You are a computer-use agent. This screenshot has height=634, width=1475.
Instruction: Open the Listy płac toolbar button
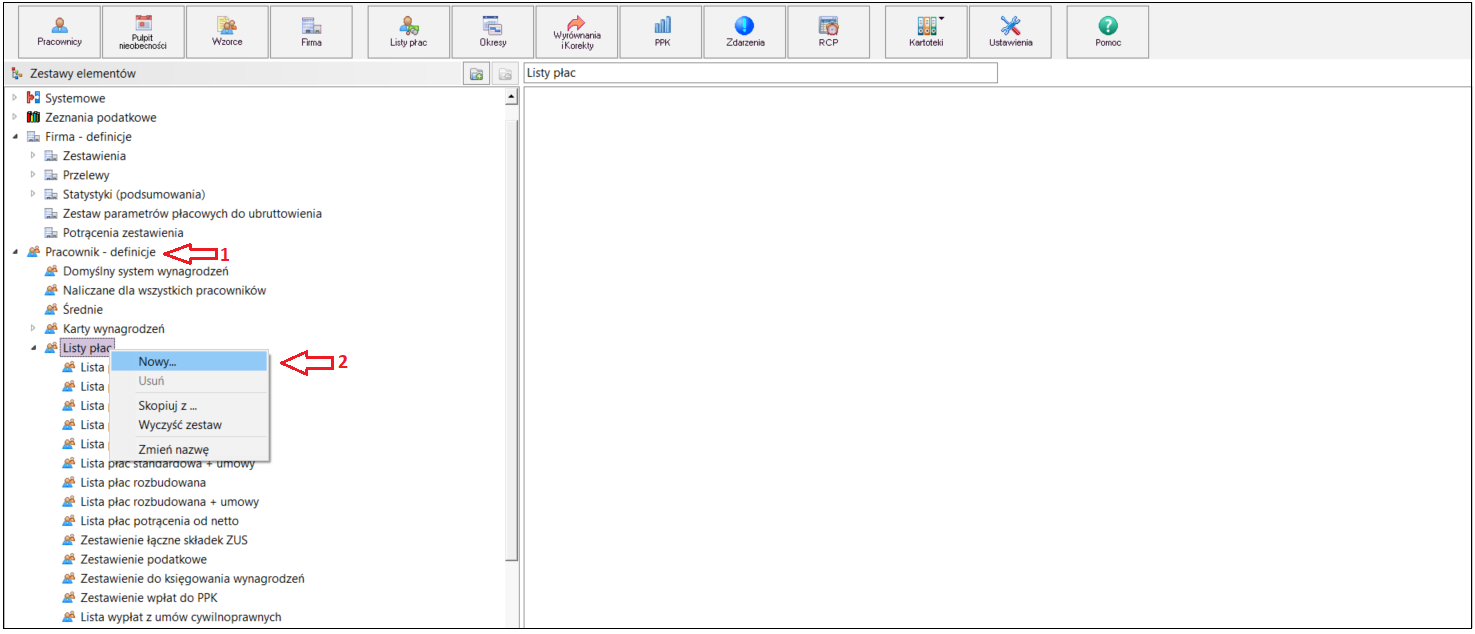click(408, 32)
